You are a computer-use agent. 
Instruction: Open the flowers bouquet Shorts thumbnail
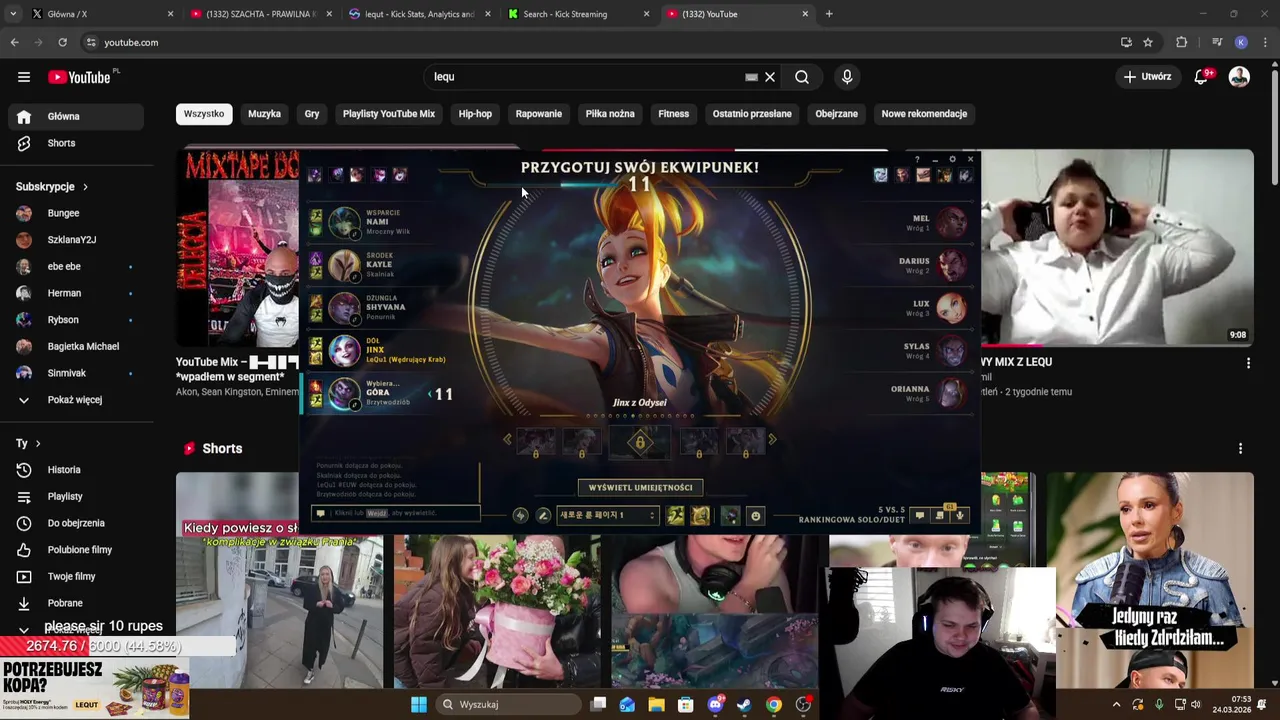point(497,611)
